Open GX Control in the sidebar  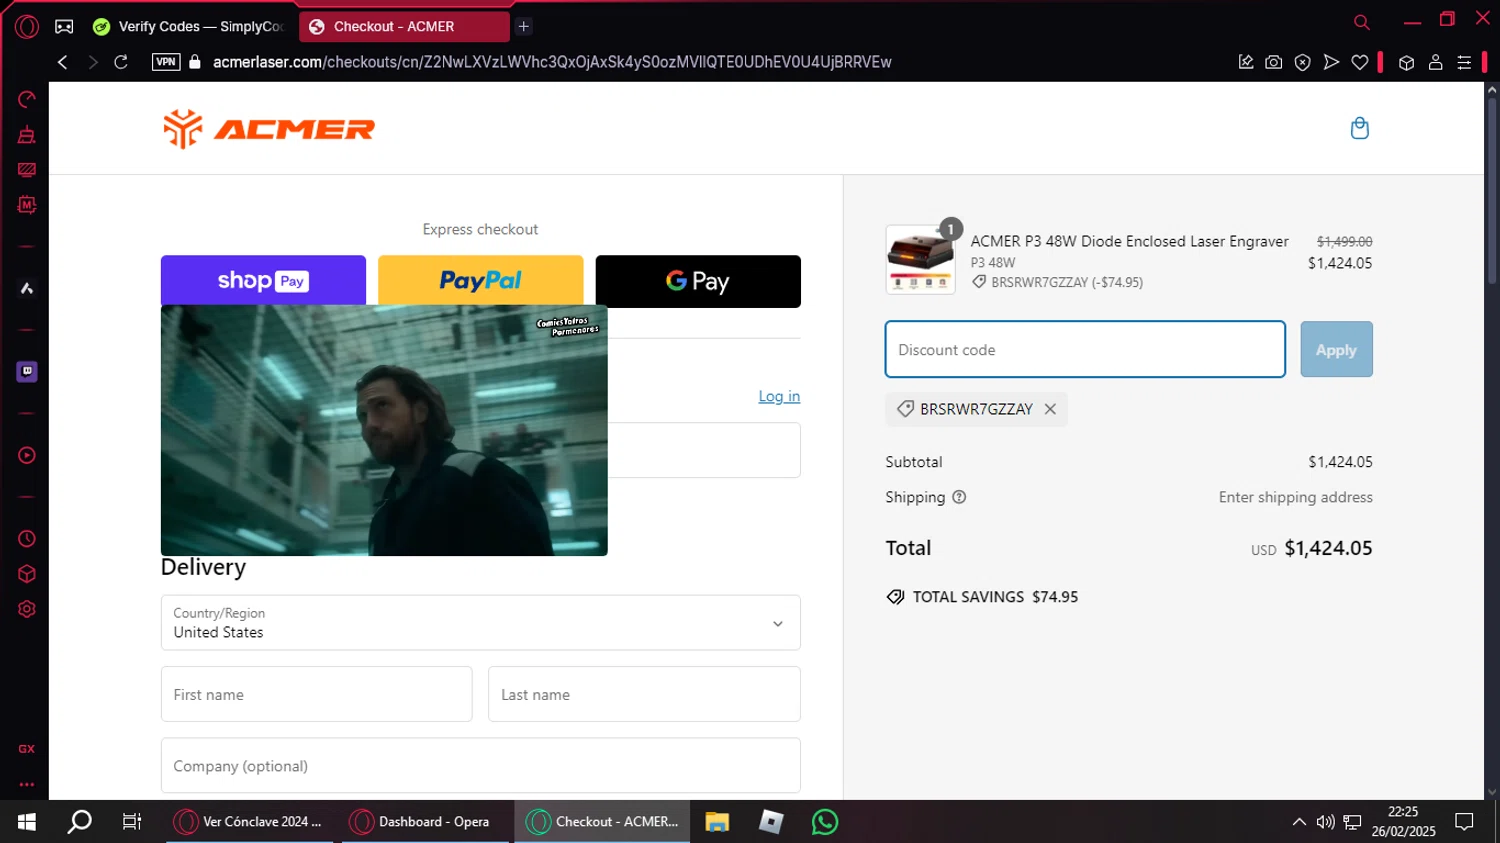click(27, 99)
